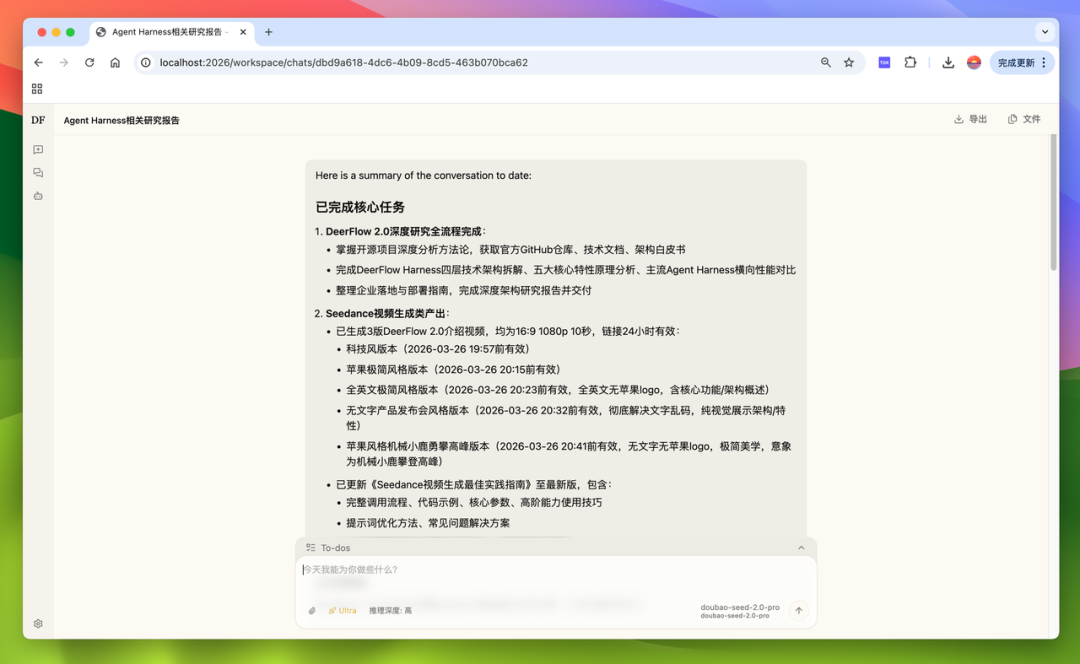Open the extensions puzzle icon
The height and width of the screenshot is (664, 1080).
(x=910, y=63)
